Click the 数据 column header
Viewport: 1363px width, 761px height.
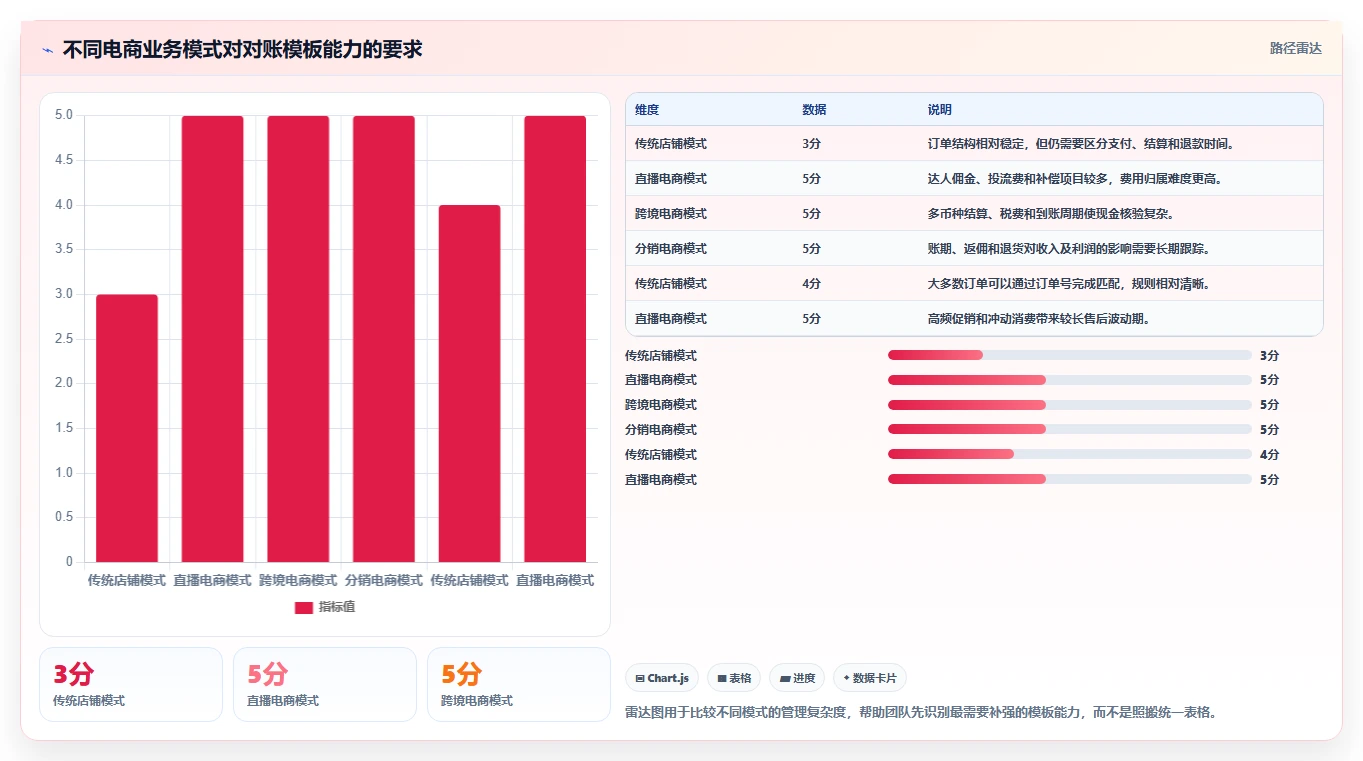click(814, 110)
